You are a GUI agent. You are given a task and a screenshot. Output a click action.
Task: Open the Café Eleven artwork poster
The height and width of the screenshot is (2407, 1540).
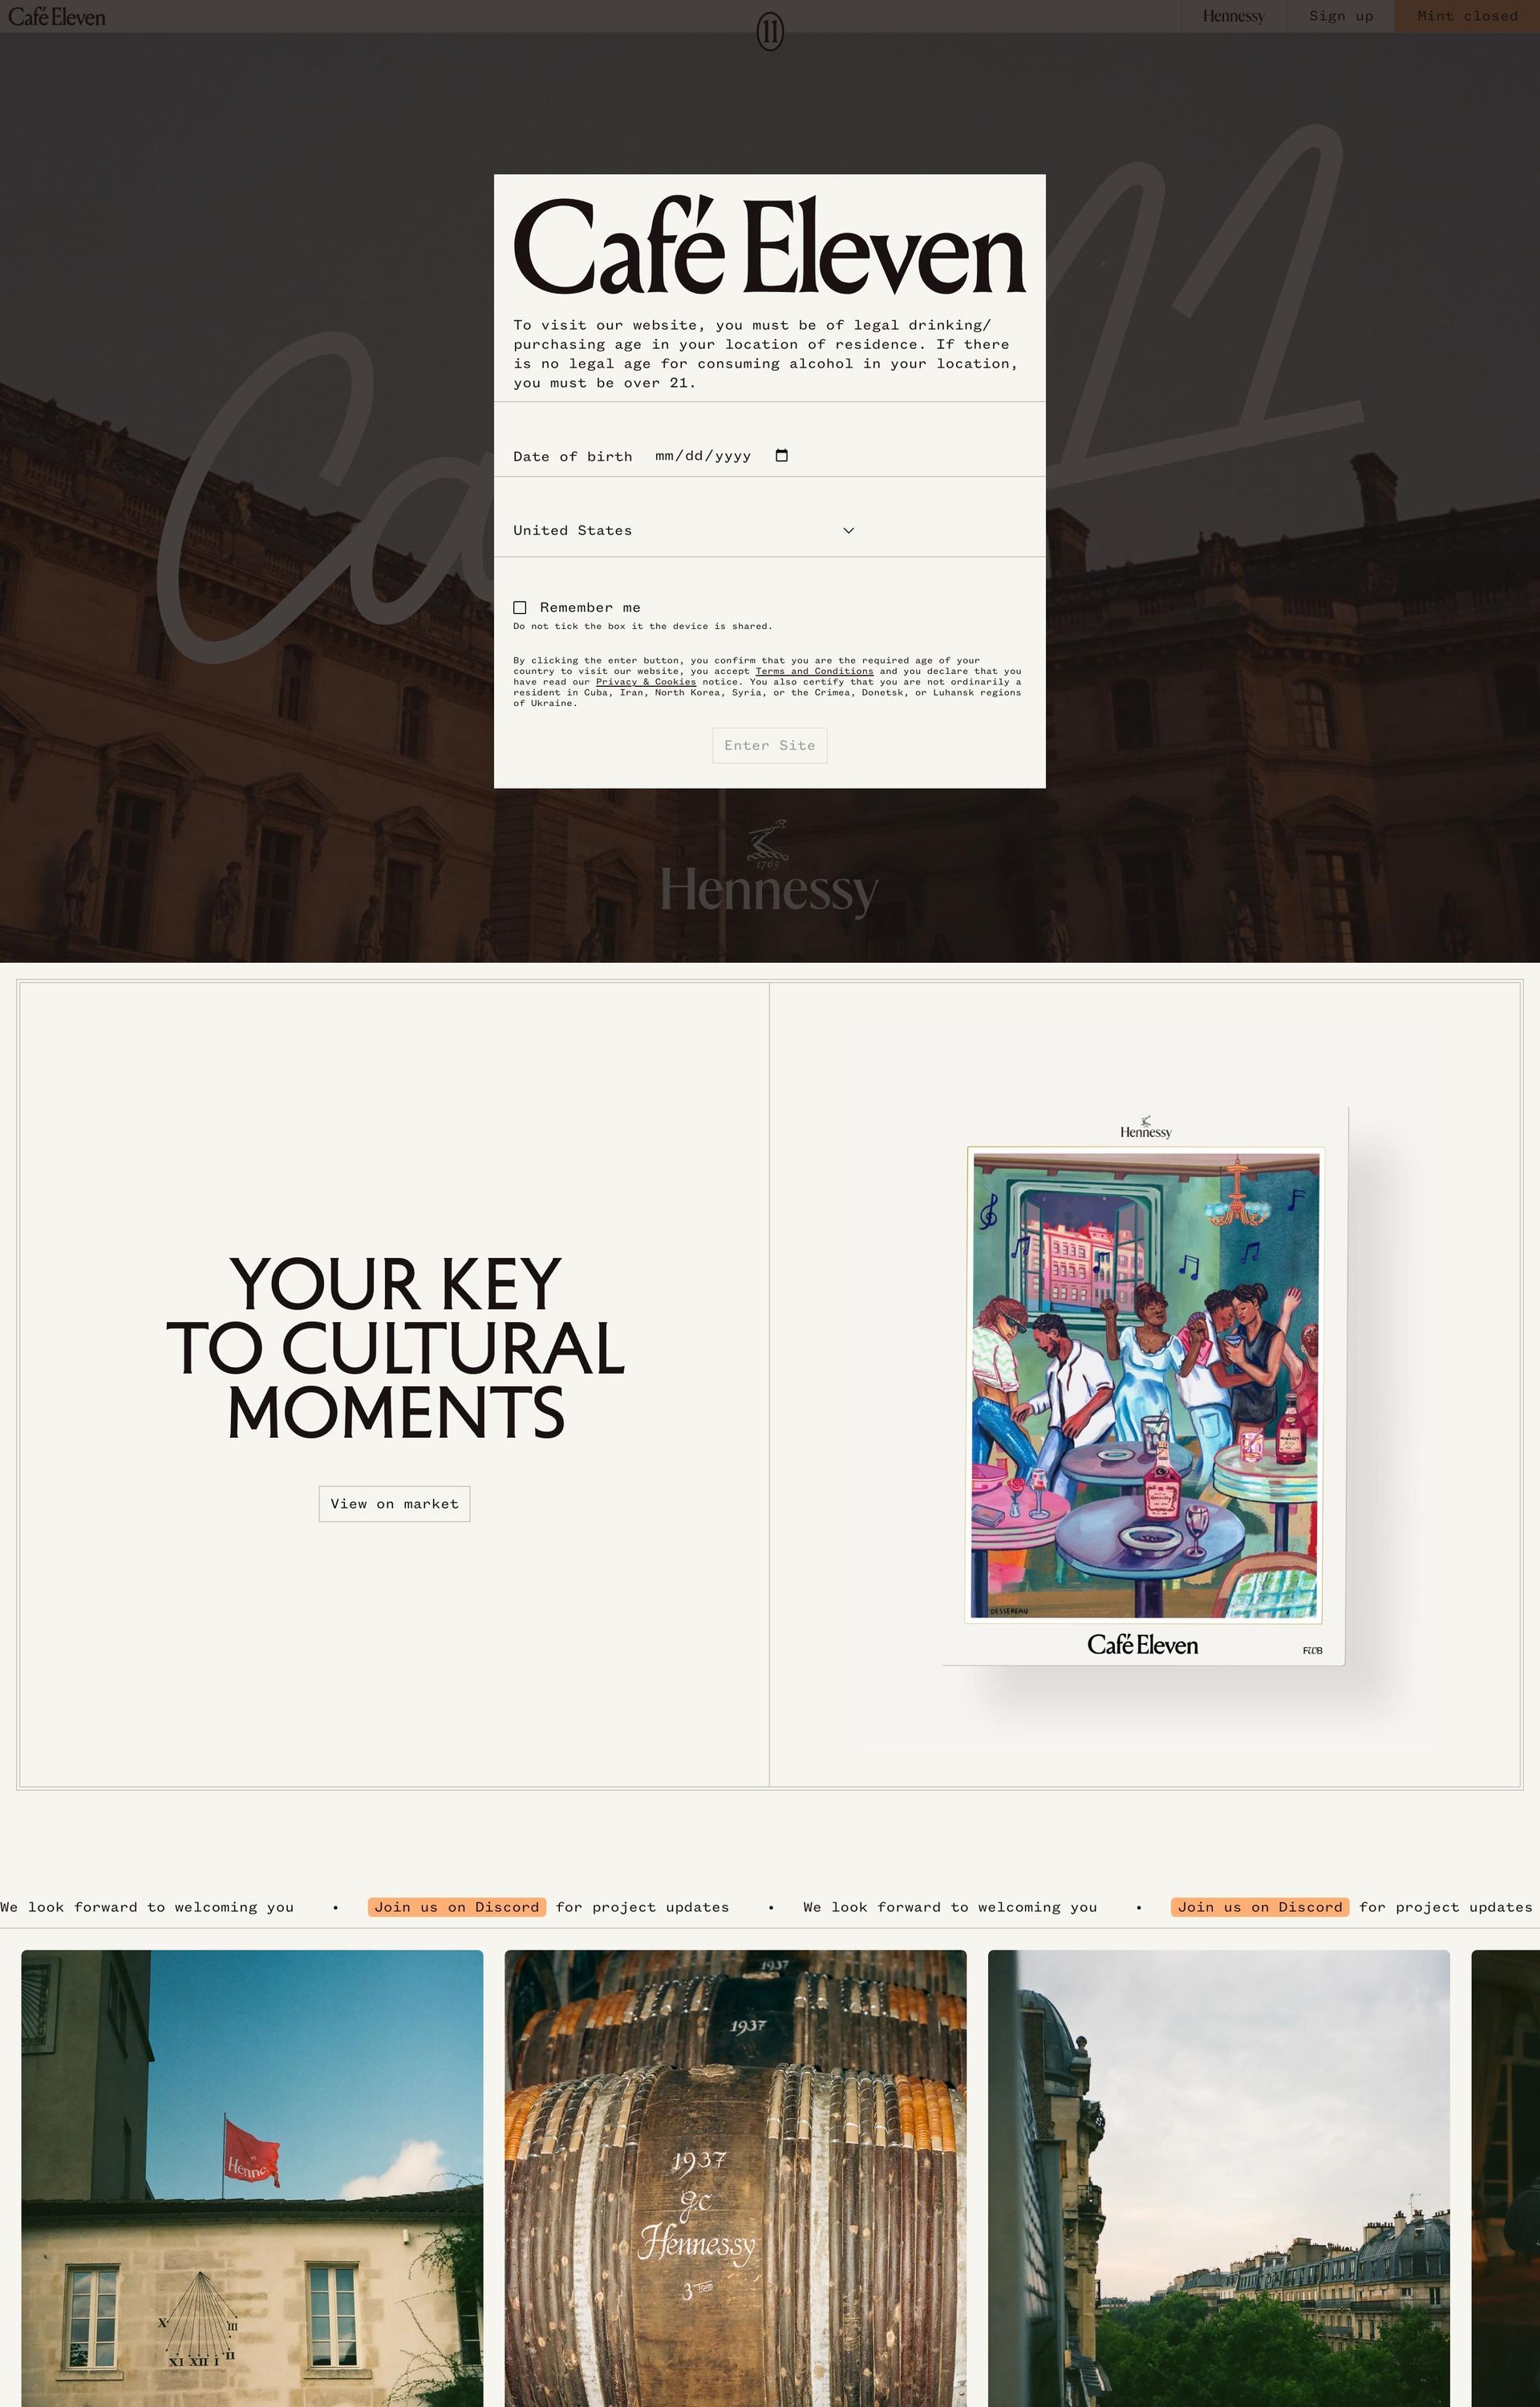(1145, 1386)
